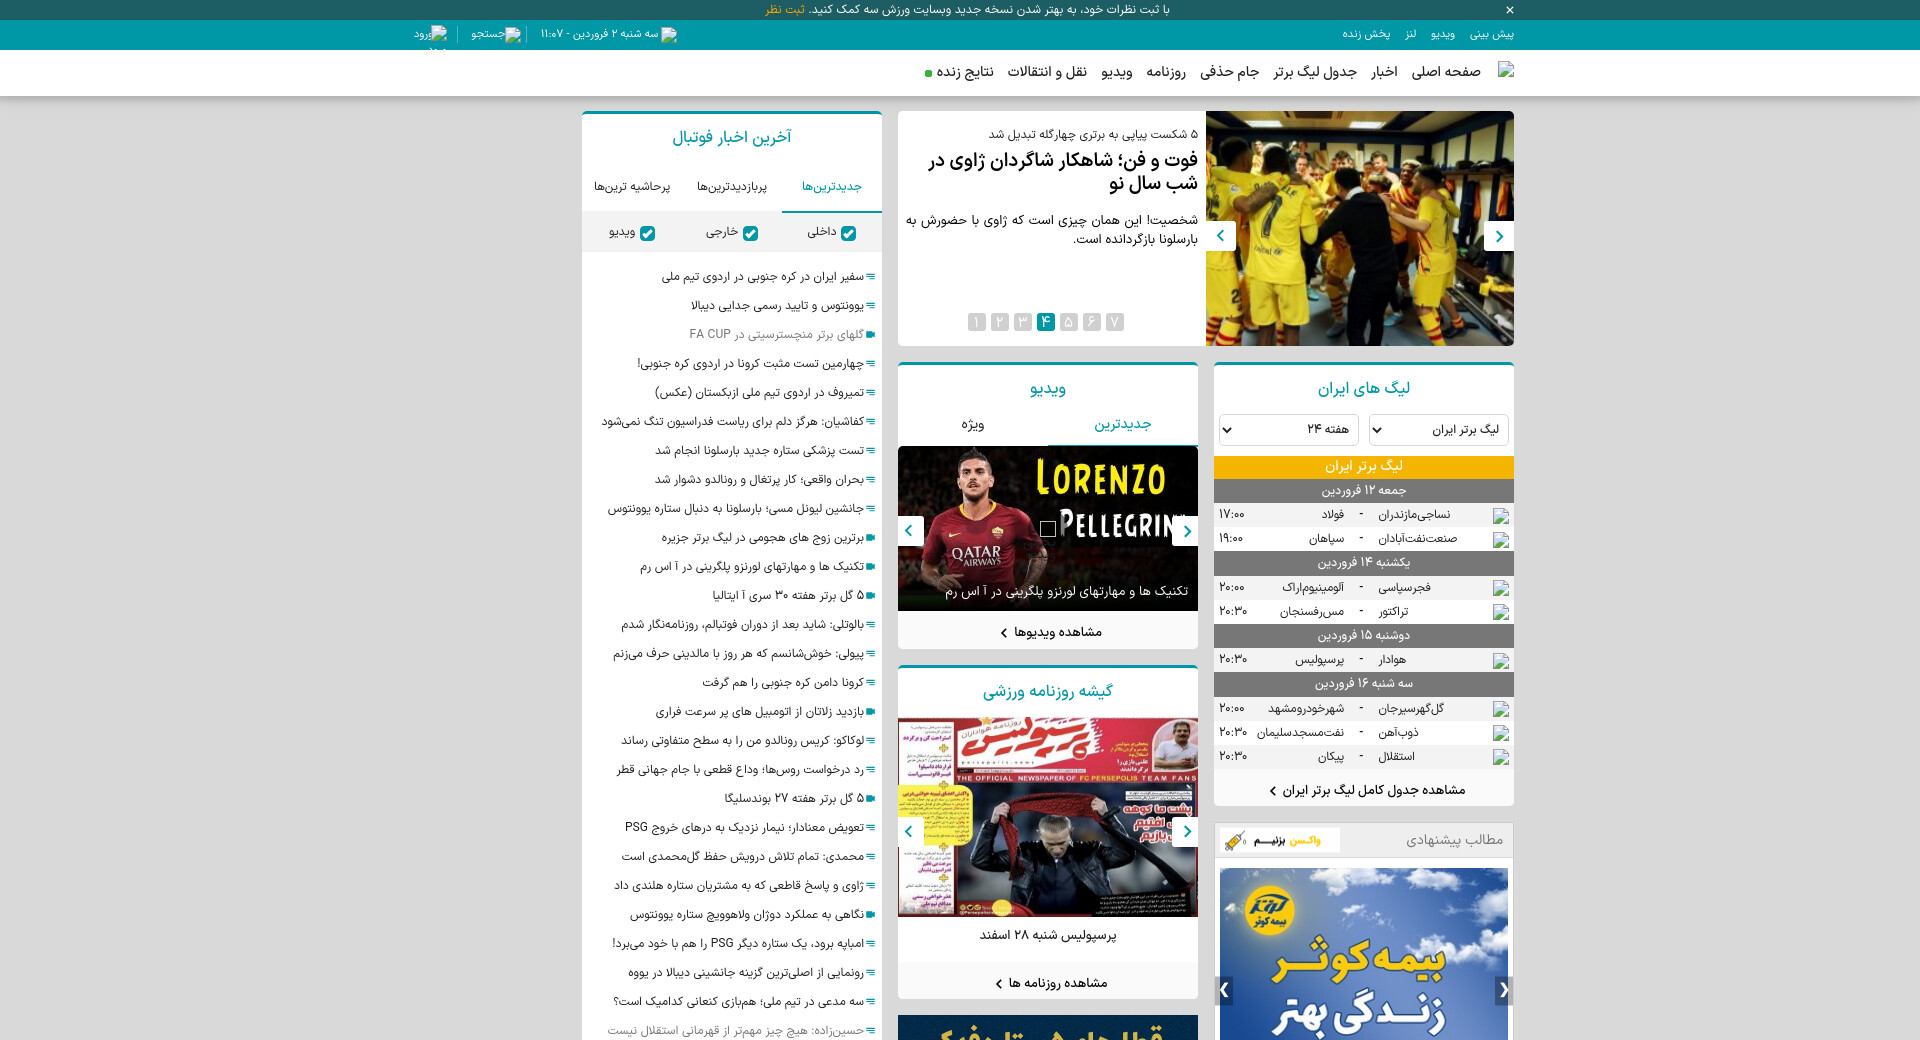Click team icon in هوادار – پرسپولیس match row
Image resolution: width=1920 pixels, height=1040 pixels.
[x=1501, y=661]
